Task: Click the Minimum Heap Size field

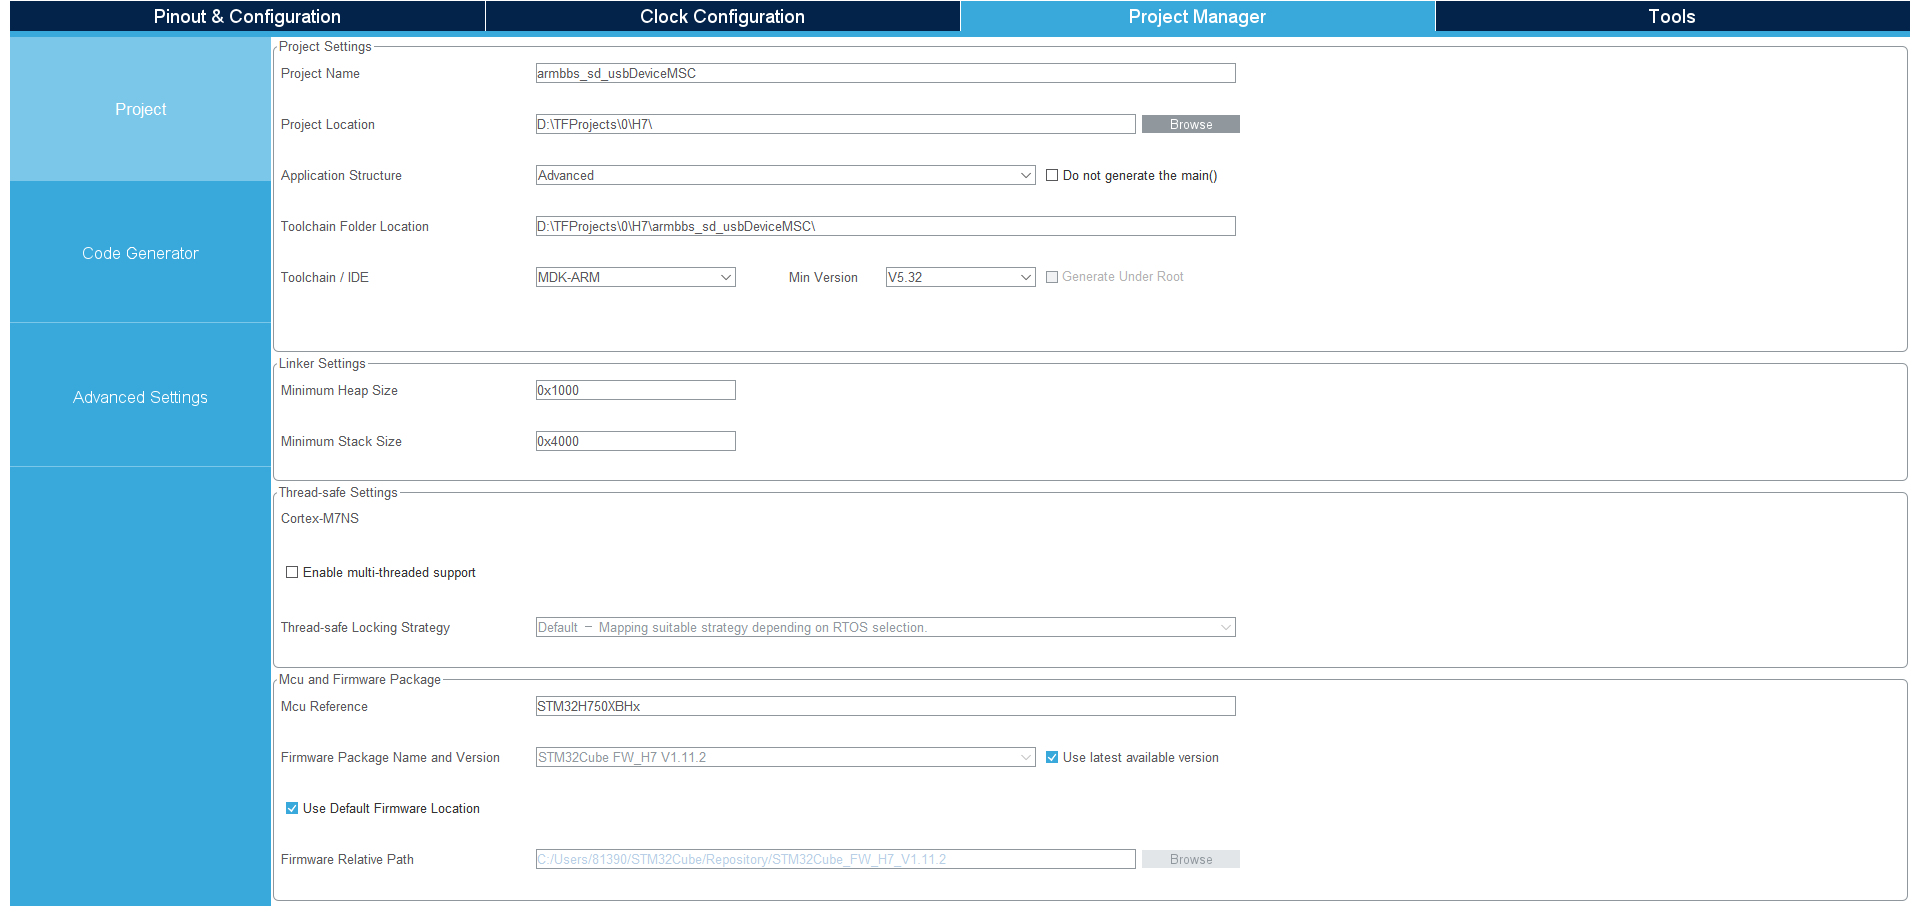Action: tap(635, 390)
